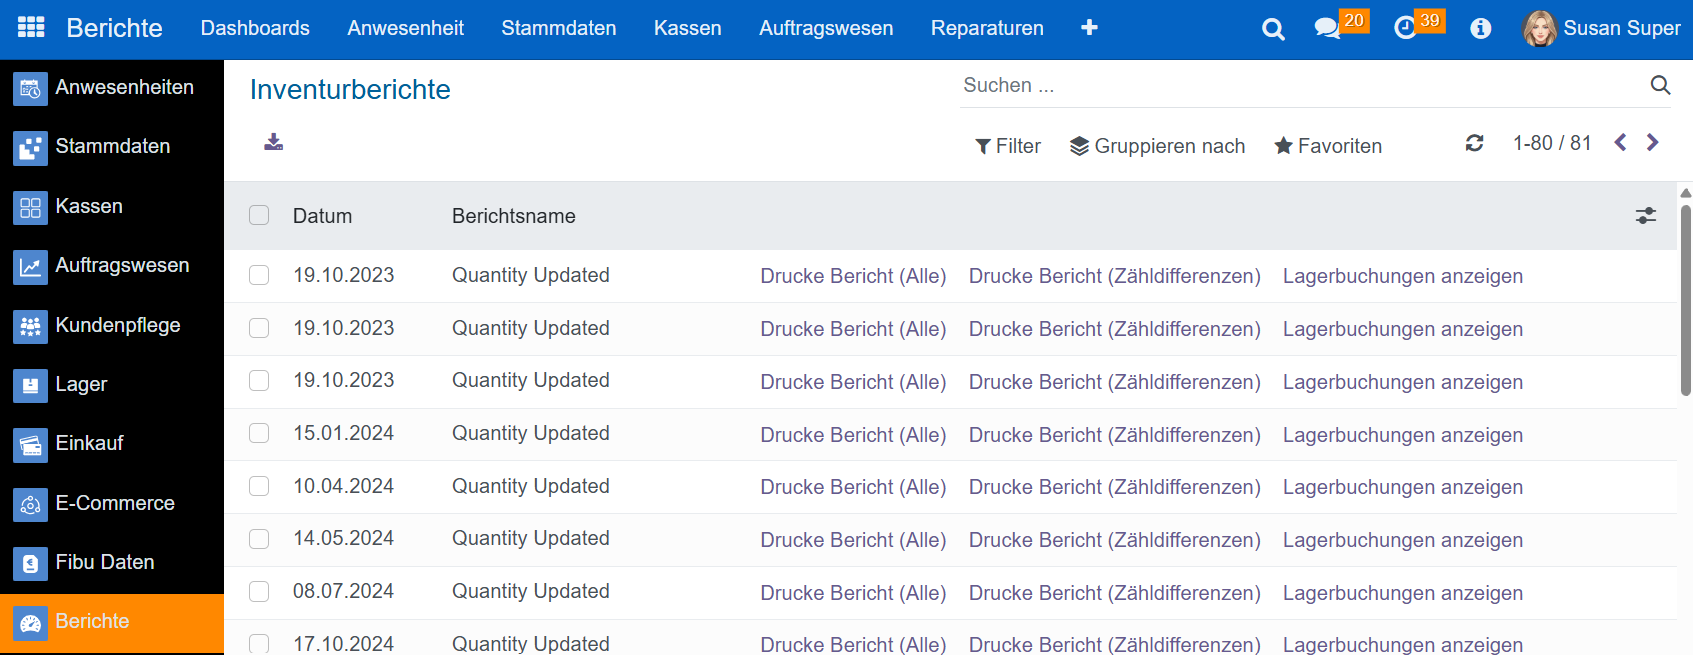Click the Auftragswesen chart icon in the sidebar
The image size is (1693, 655).
[30, 266]
